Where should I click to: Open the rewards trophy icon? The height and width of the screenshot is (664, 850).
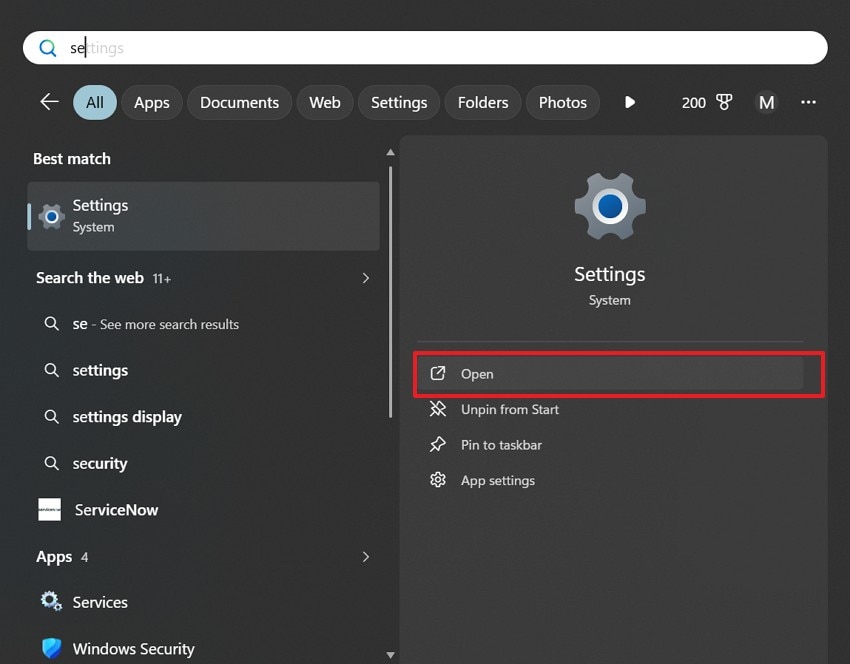coord(724,102)
